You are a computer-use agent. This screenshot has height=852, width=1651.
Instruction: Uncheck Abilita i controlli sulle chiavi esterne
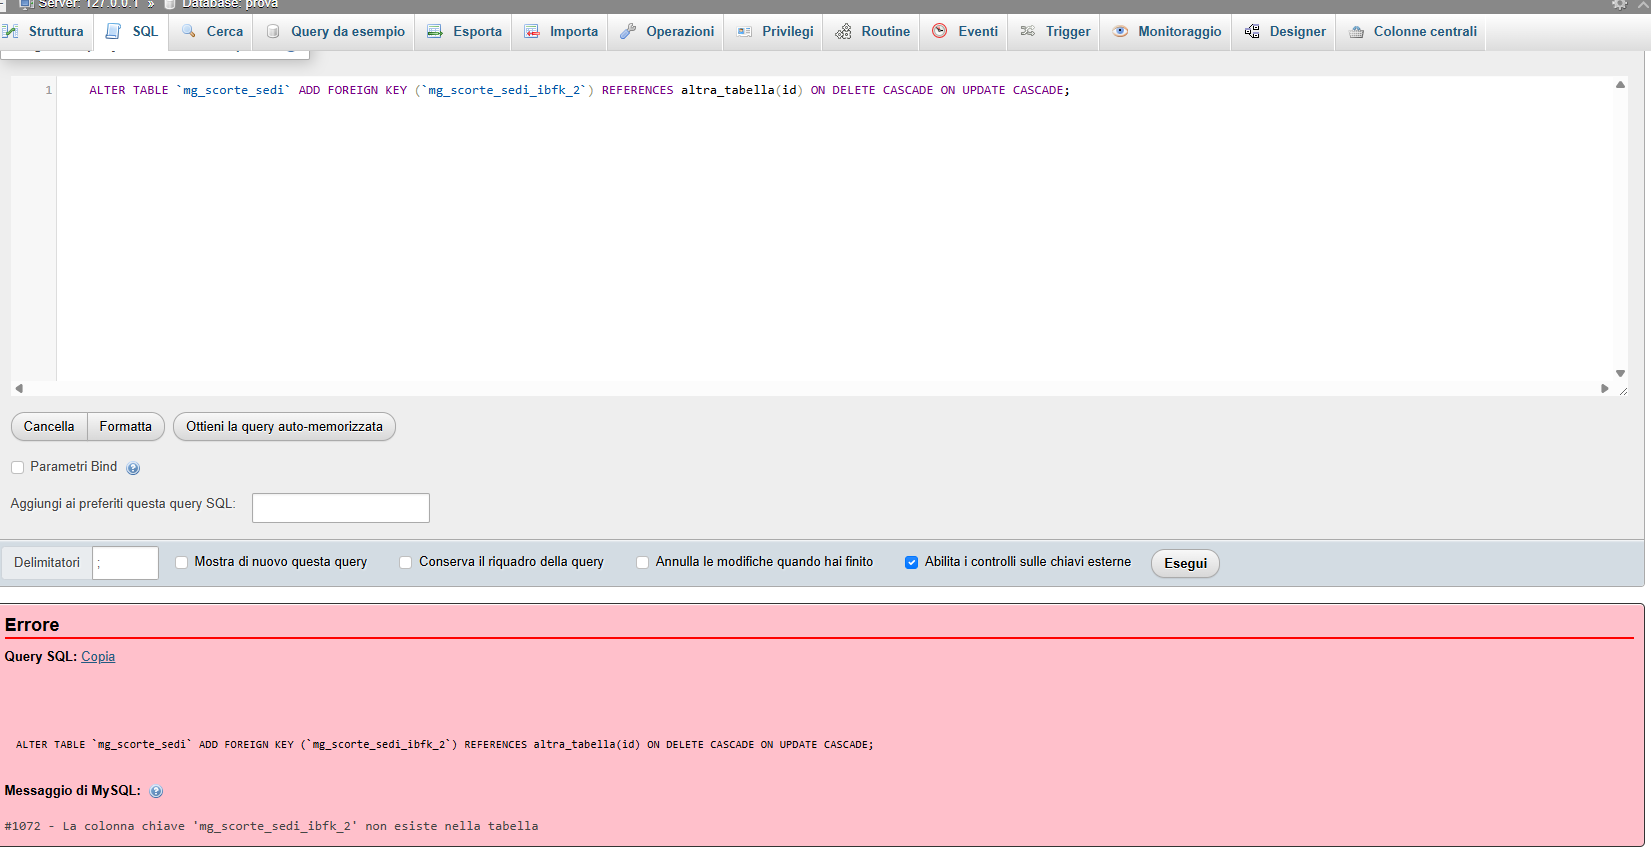pyautogui.click(x=911, y=563)
